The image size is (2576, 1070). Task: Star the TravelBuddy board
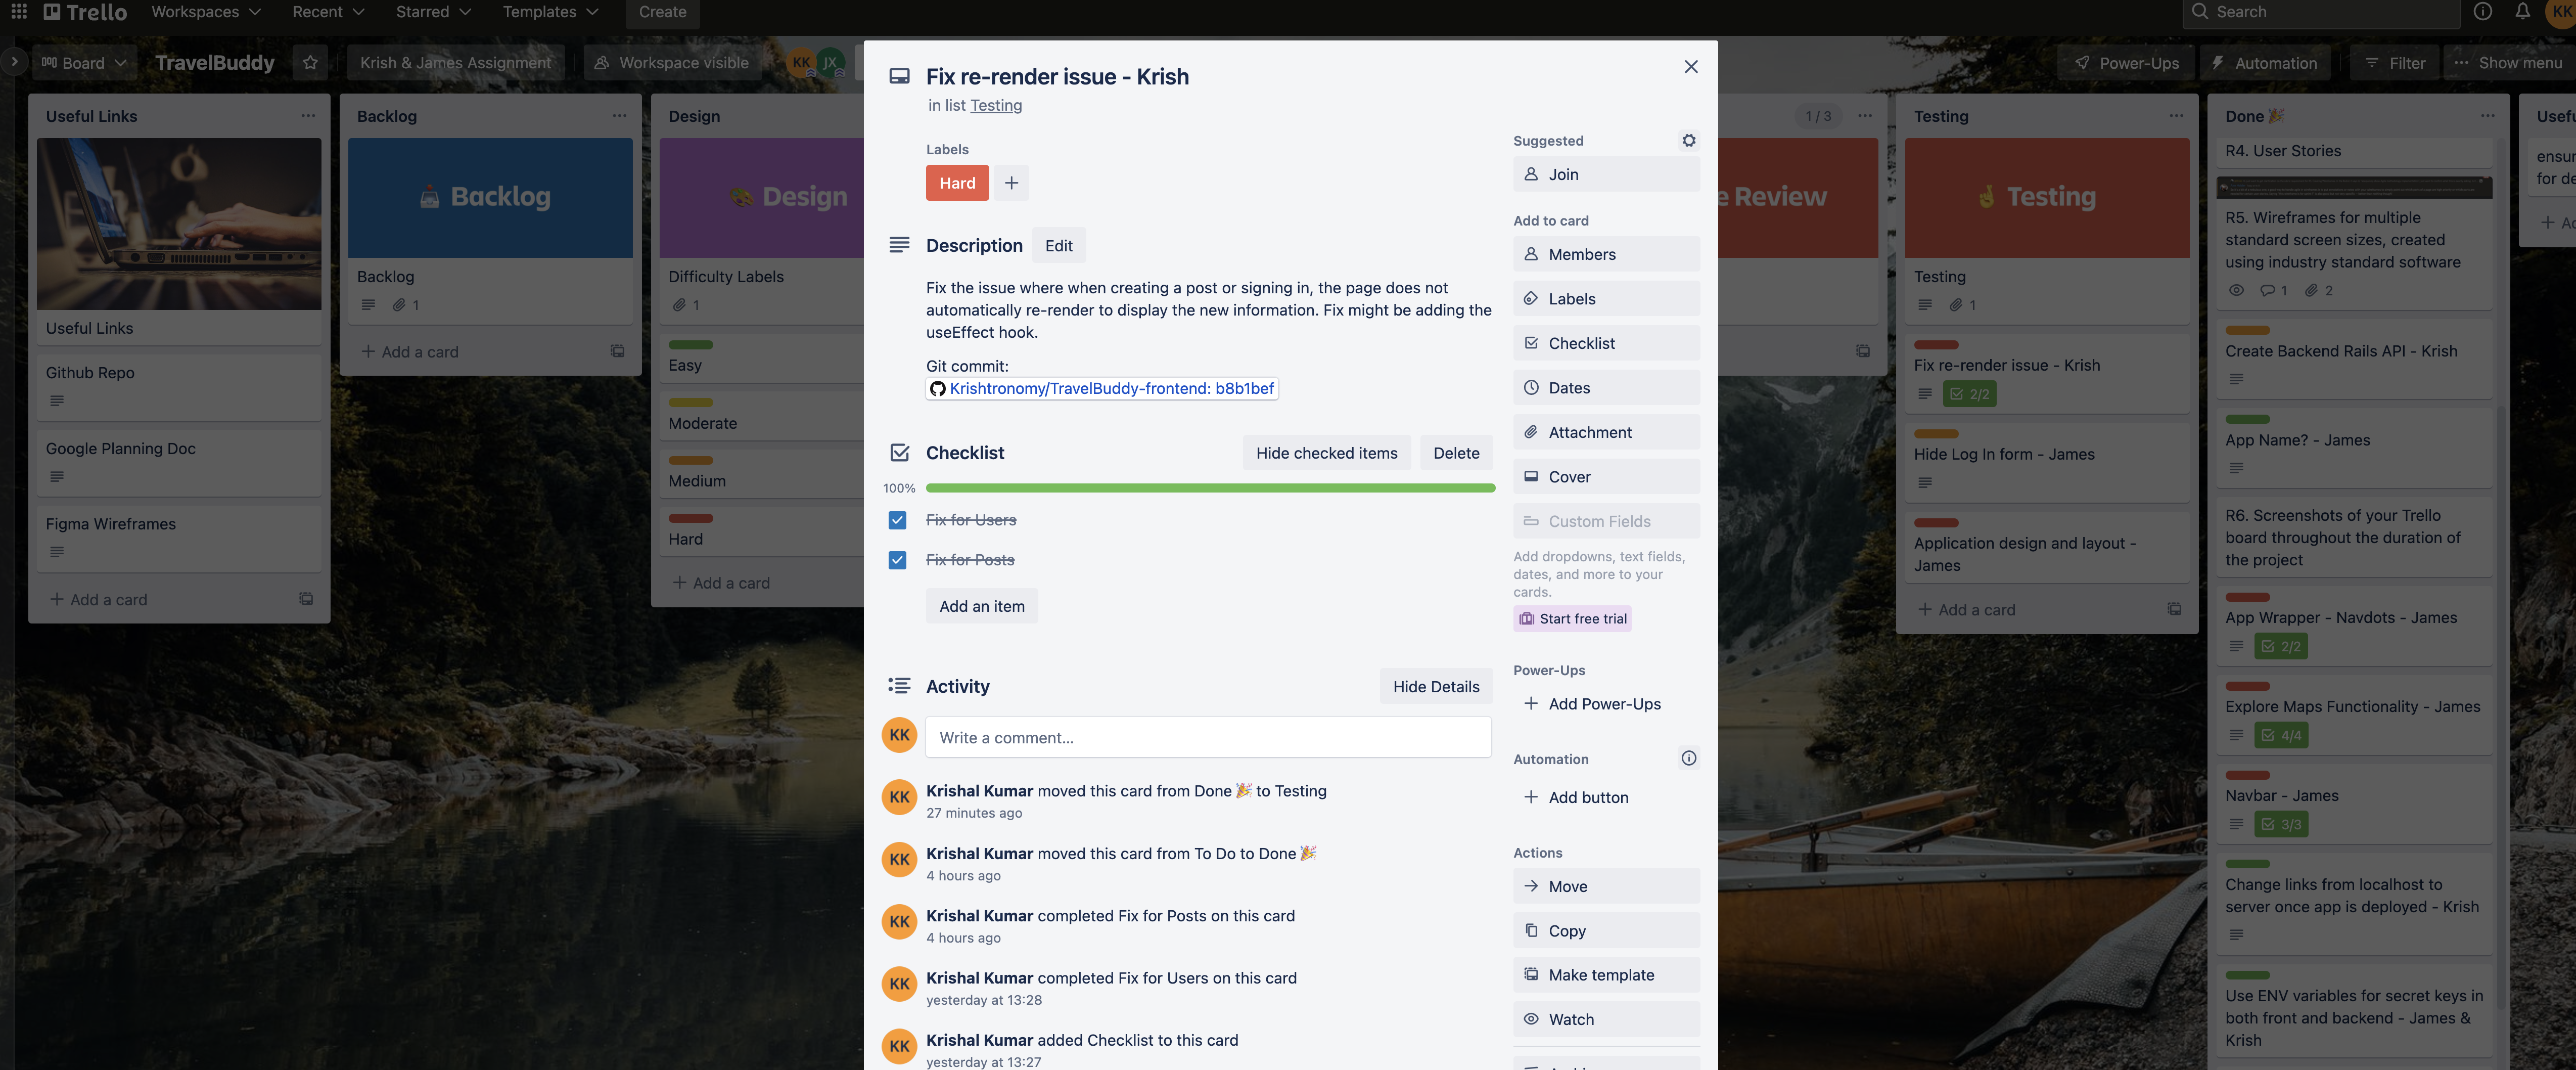[310, 63]
